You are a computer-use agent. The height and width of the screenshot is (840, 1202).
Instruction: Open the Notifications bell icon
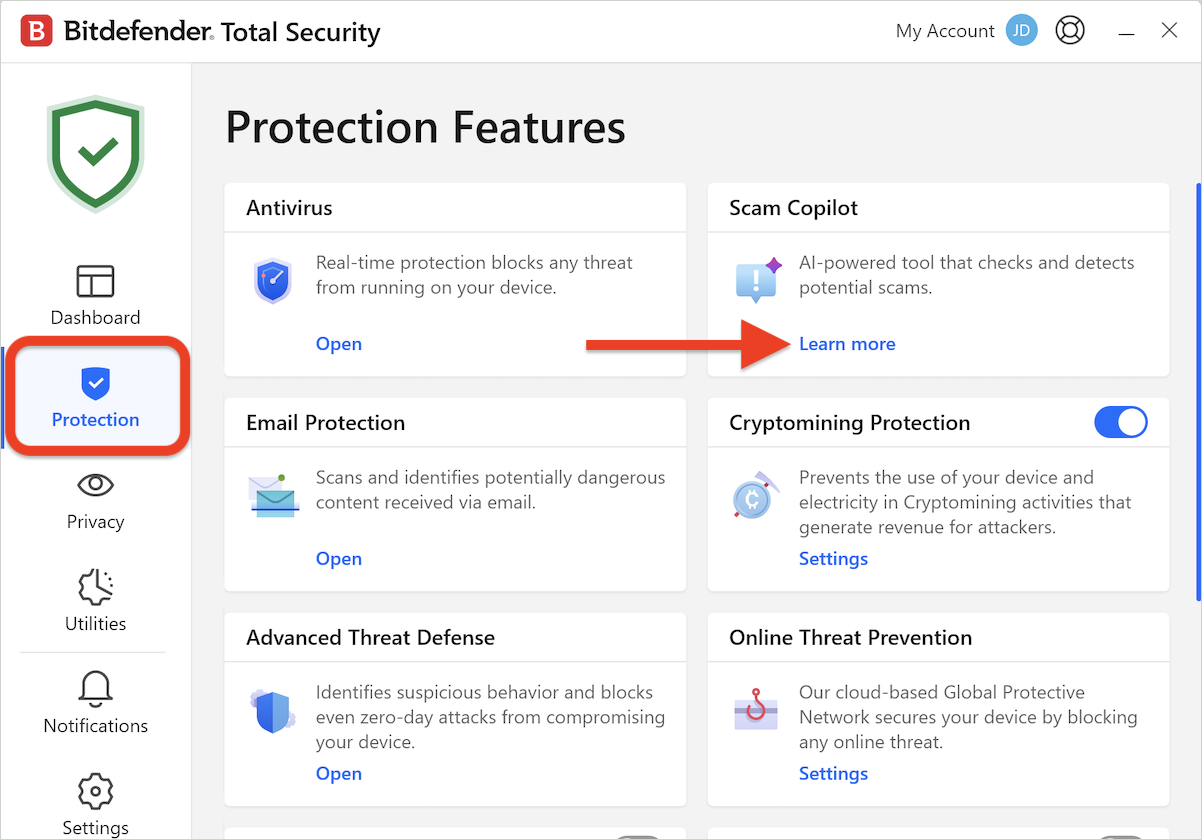pyautogui.click(x=95, y=689)
